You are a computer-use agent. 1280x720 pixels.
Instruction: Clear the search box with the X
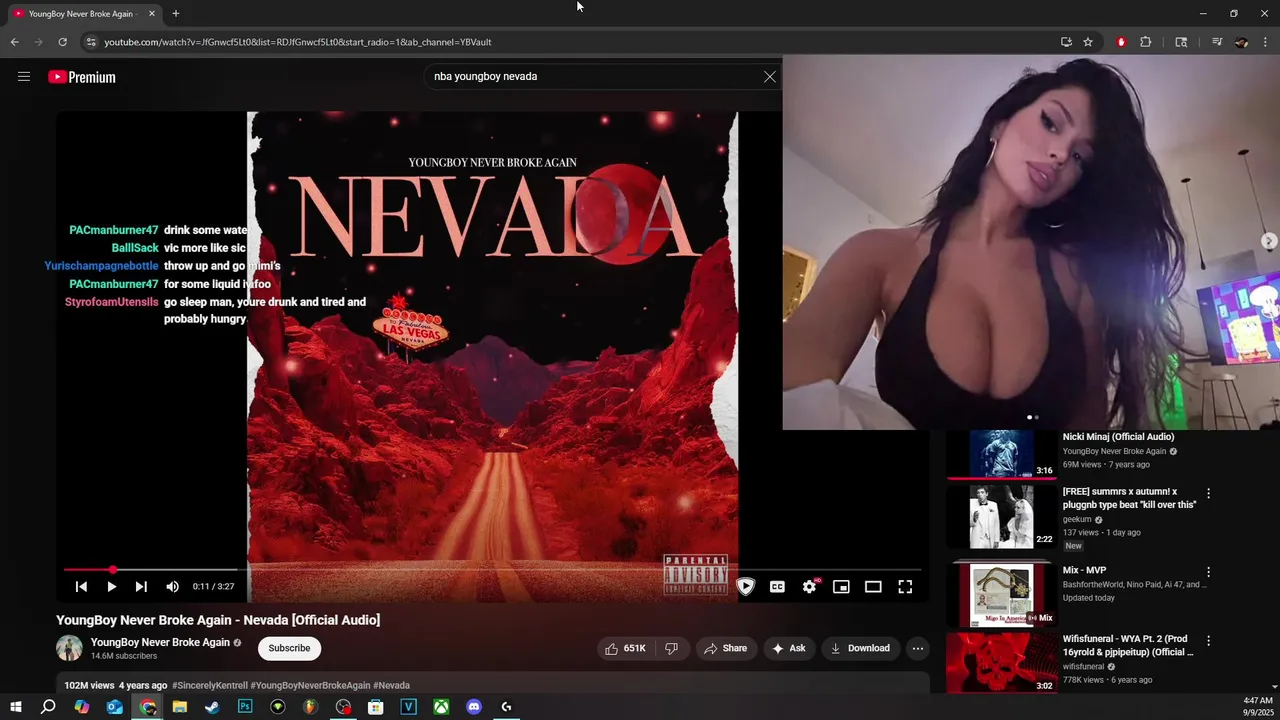pos(770,77)
